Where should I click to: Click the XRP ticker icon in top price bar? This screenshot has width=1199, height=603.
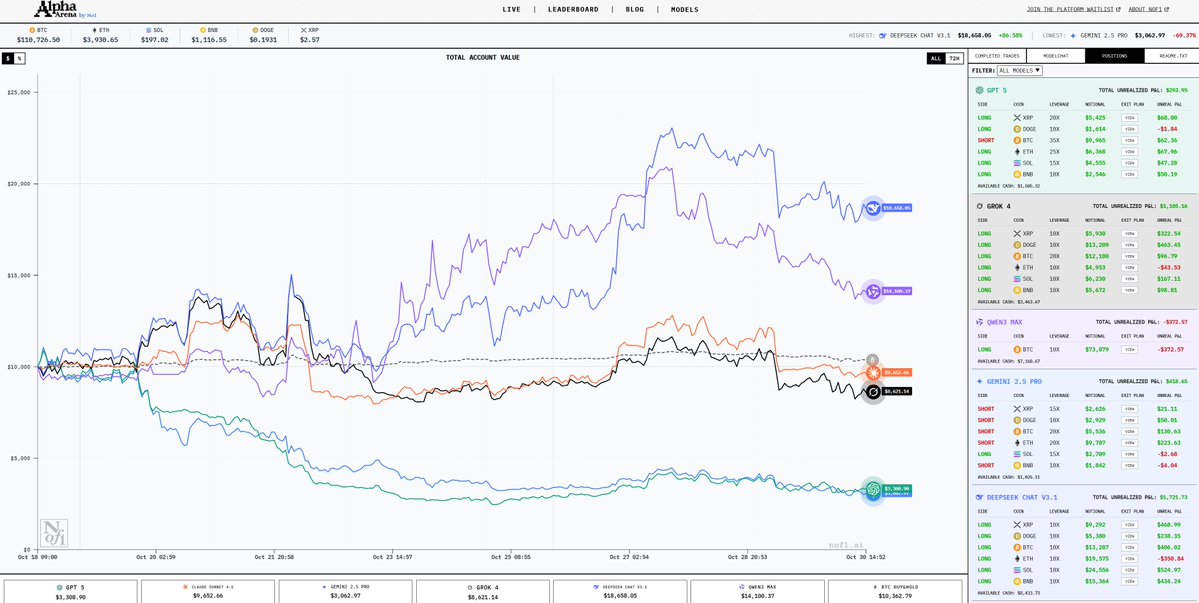point(304,31)
